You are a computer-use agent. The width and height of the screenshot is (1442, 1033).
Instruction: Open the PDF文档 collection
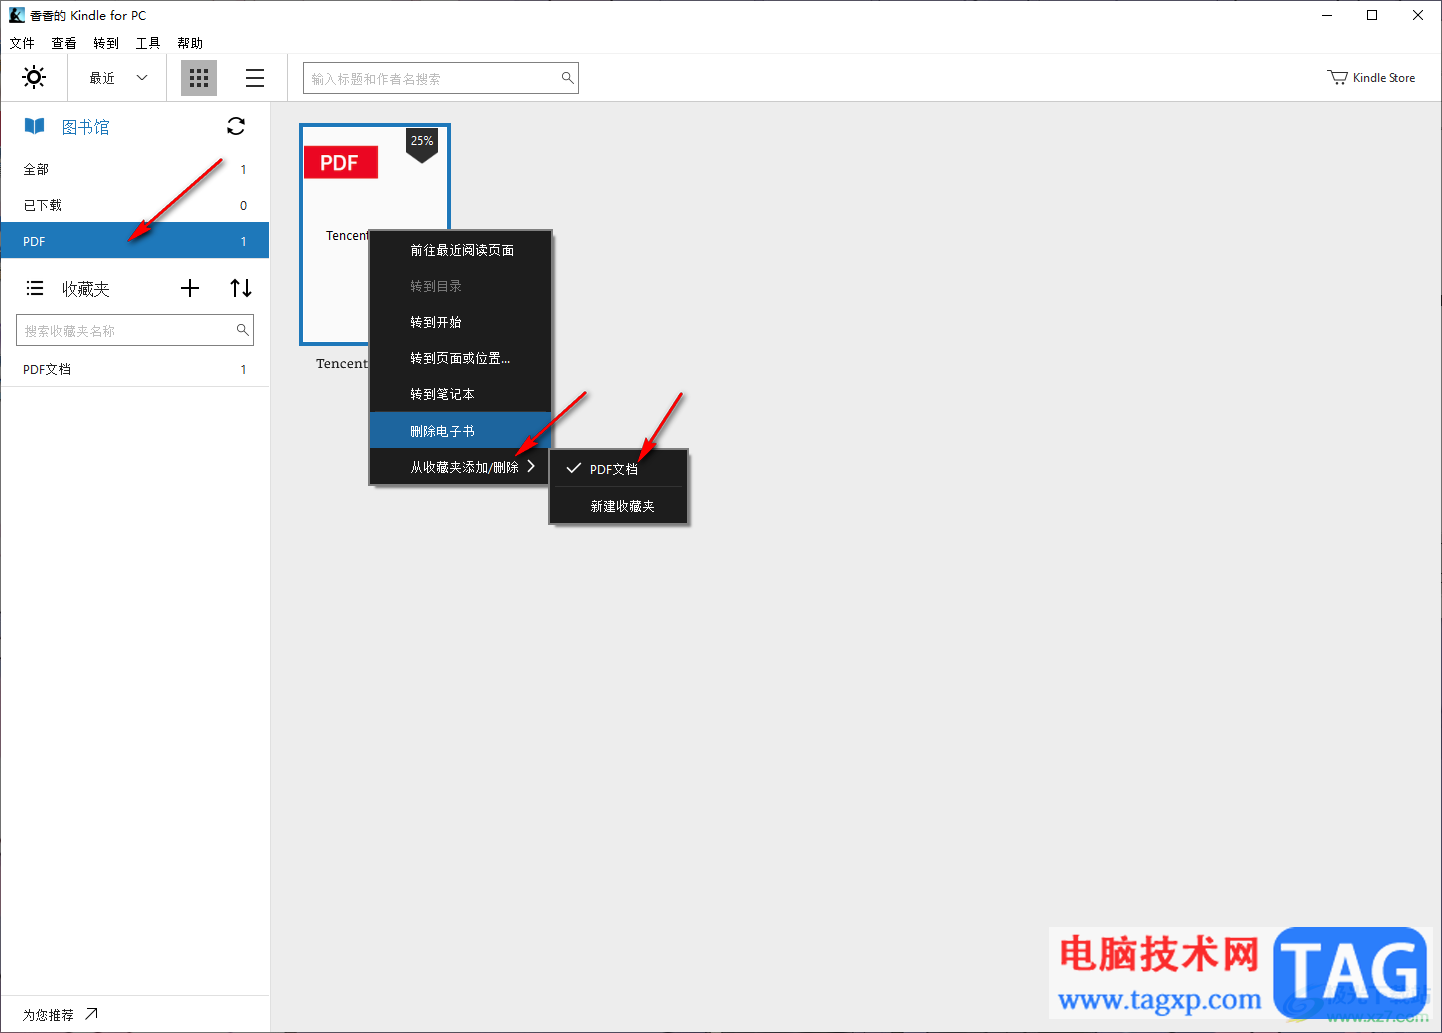[135, 369]
